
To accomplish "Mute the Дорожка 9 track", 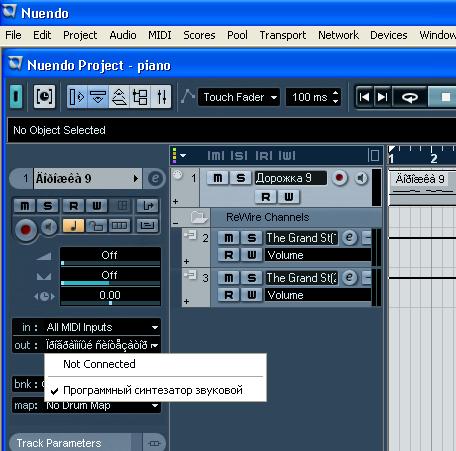I will (218, 178).
